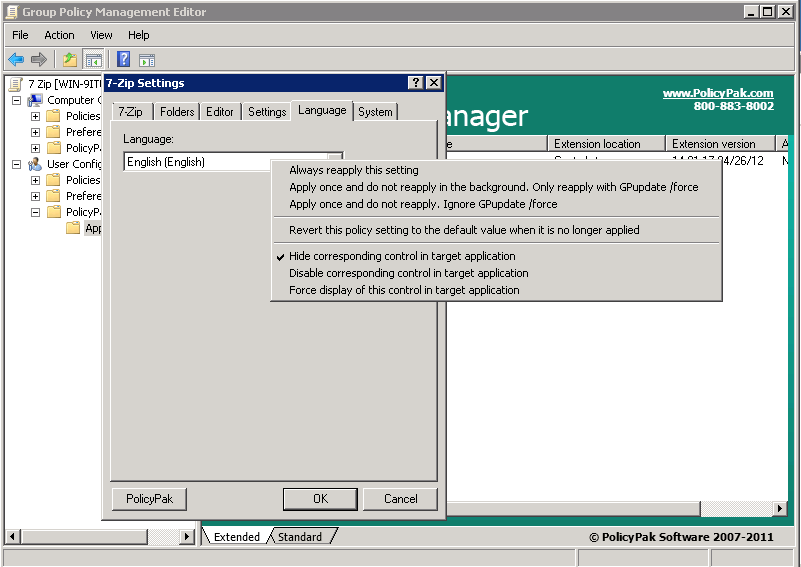Click the Forward arrow toolbar icon
This screenshot has height=567, width=801.
(39, 60)
